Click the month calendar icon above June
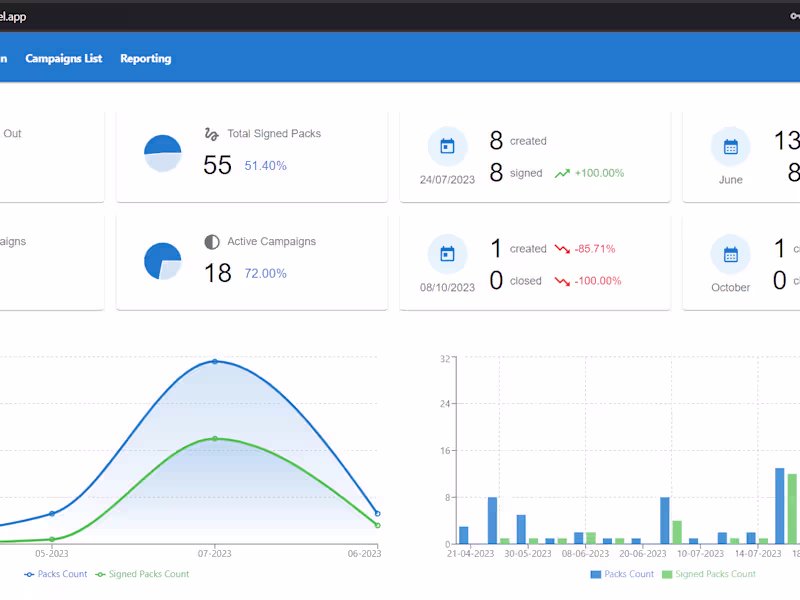The image size is (800, 600). tap(731, 147)
